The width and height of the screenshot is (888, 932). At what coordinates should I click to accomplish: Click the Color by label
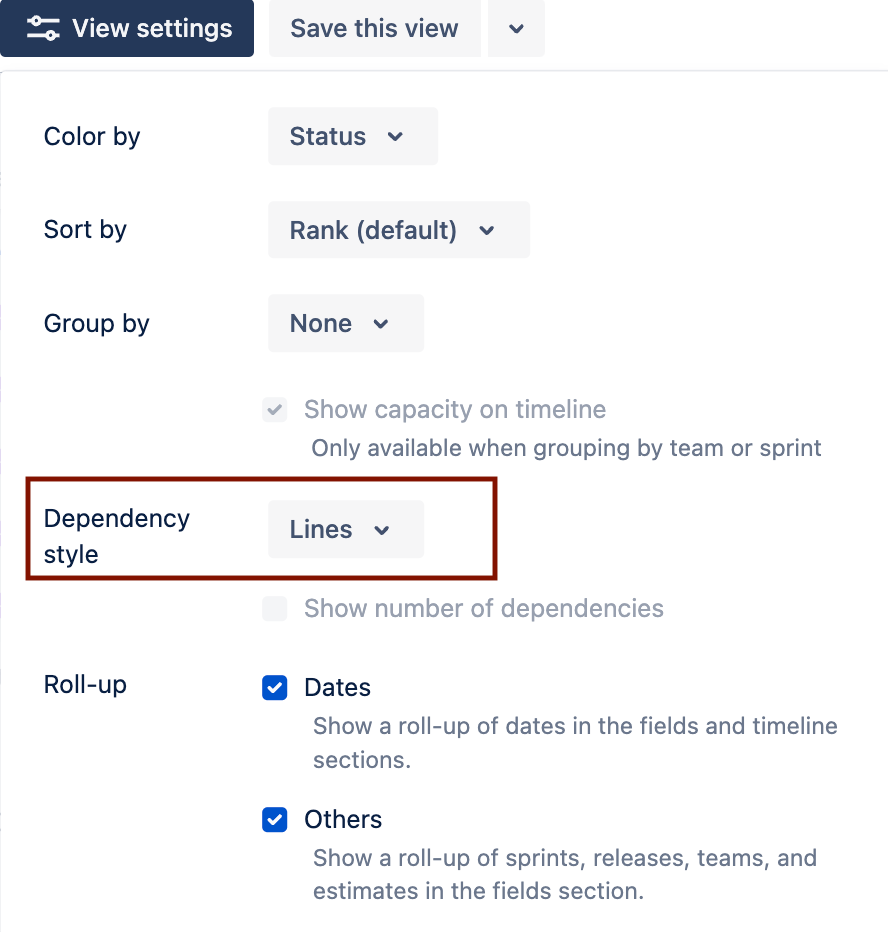[x=92, y=137]
